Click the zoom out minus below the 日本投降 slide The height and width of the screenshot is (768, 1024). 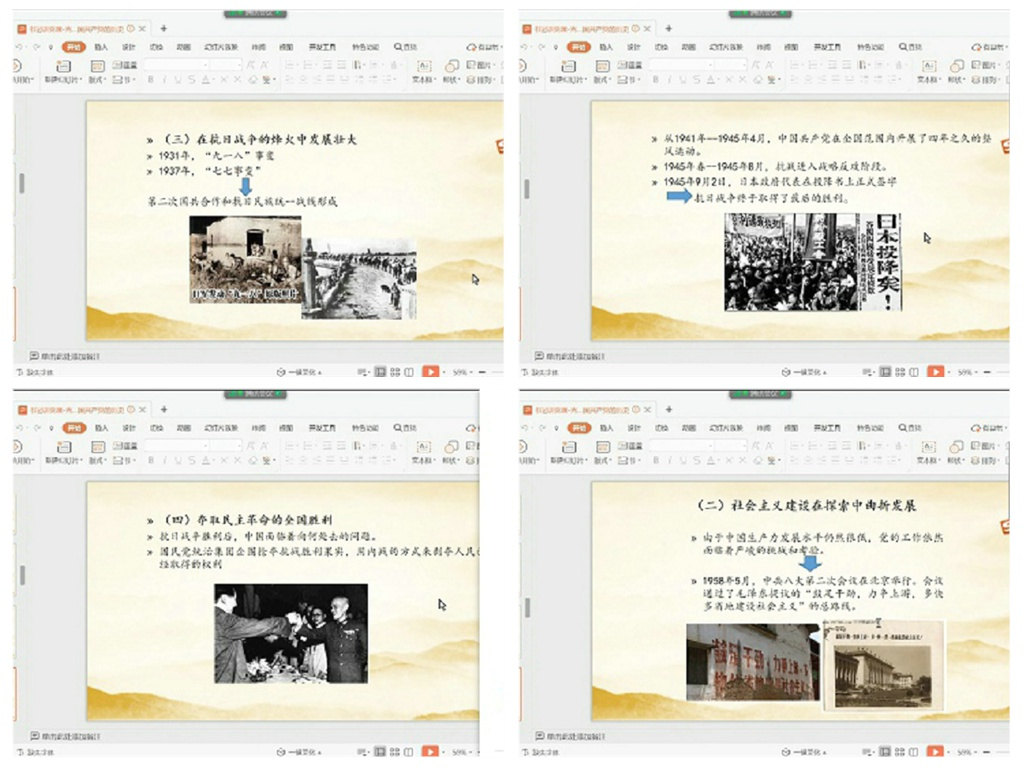[x=988, y=372]
